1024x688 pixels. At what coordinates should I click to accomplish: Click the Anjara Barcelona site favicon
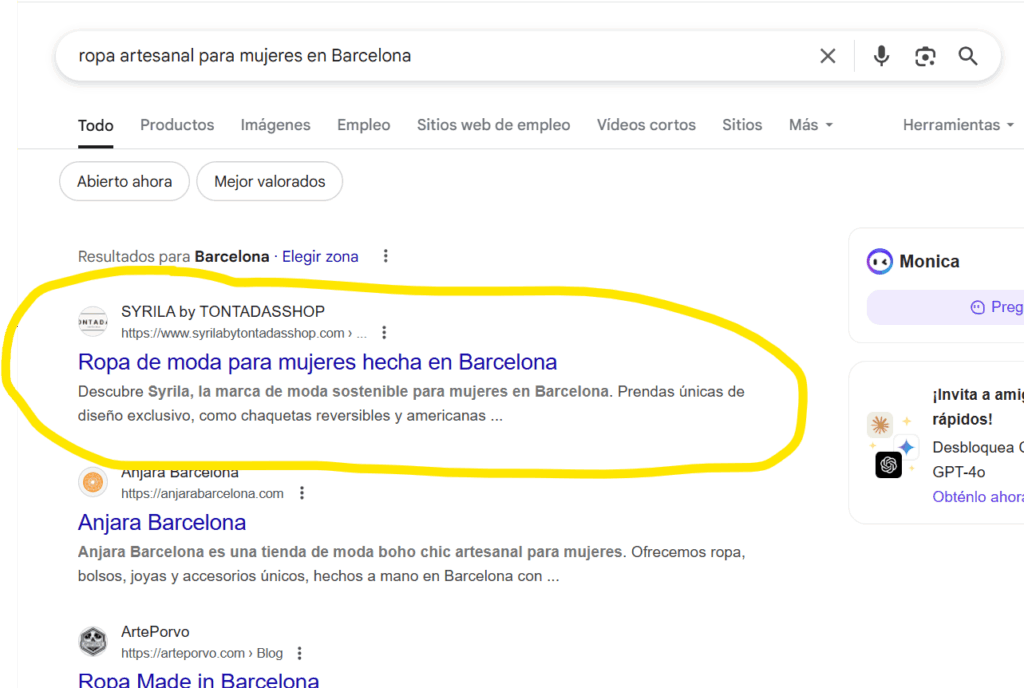(93, 483)
